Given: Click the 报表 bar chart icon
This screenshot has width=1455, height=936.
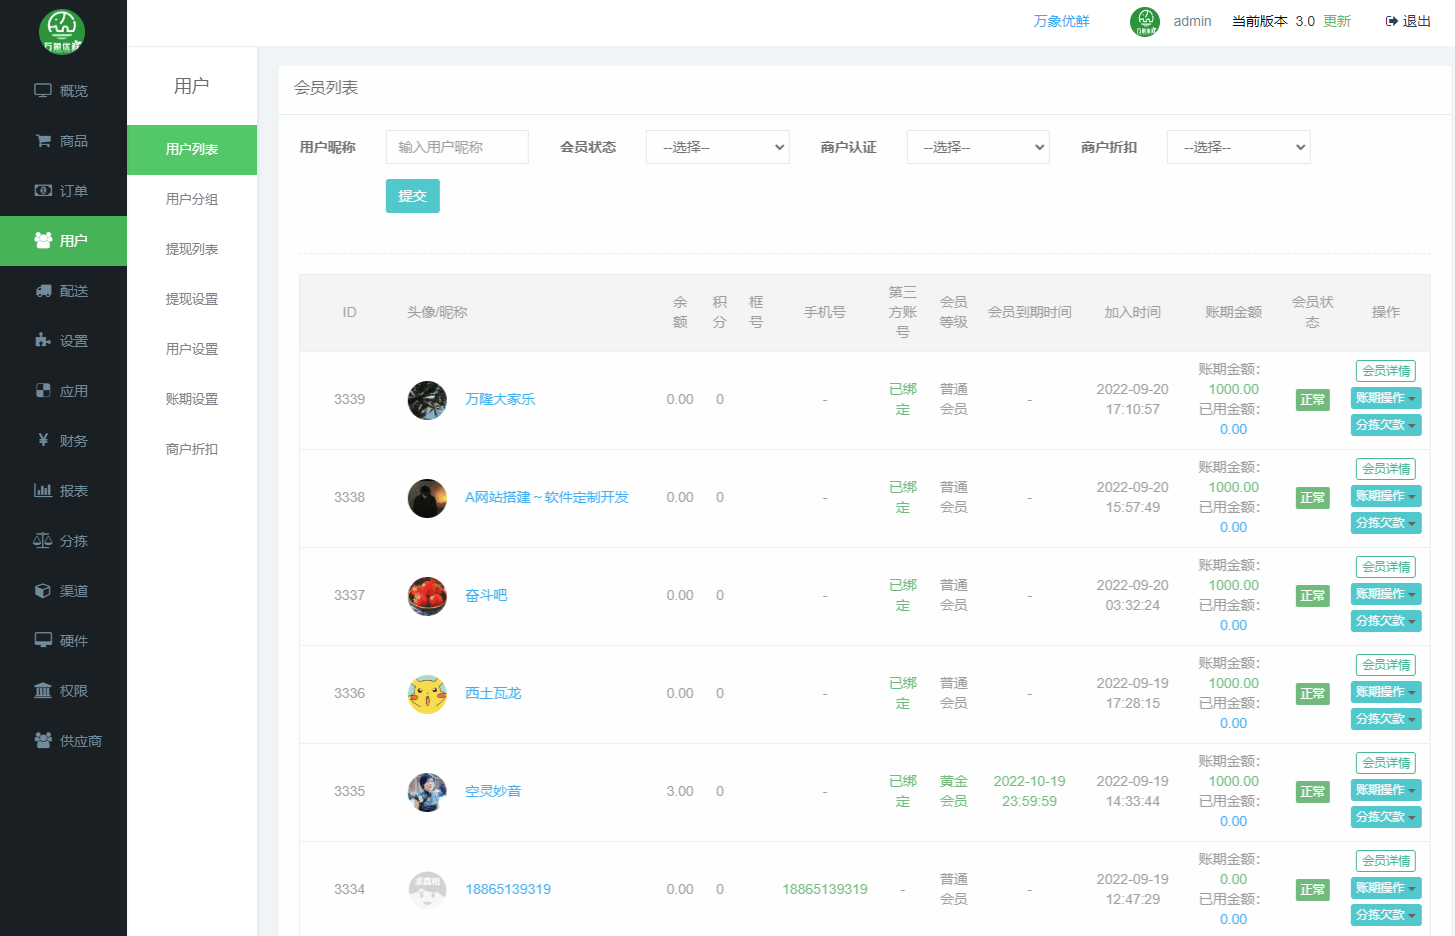Looking at the screenshot, I should pos(43,491).
